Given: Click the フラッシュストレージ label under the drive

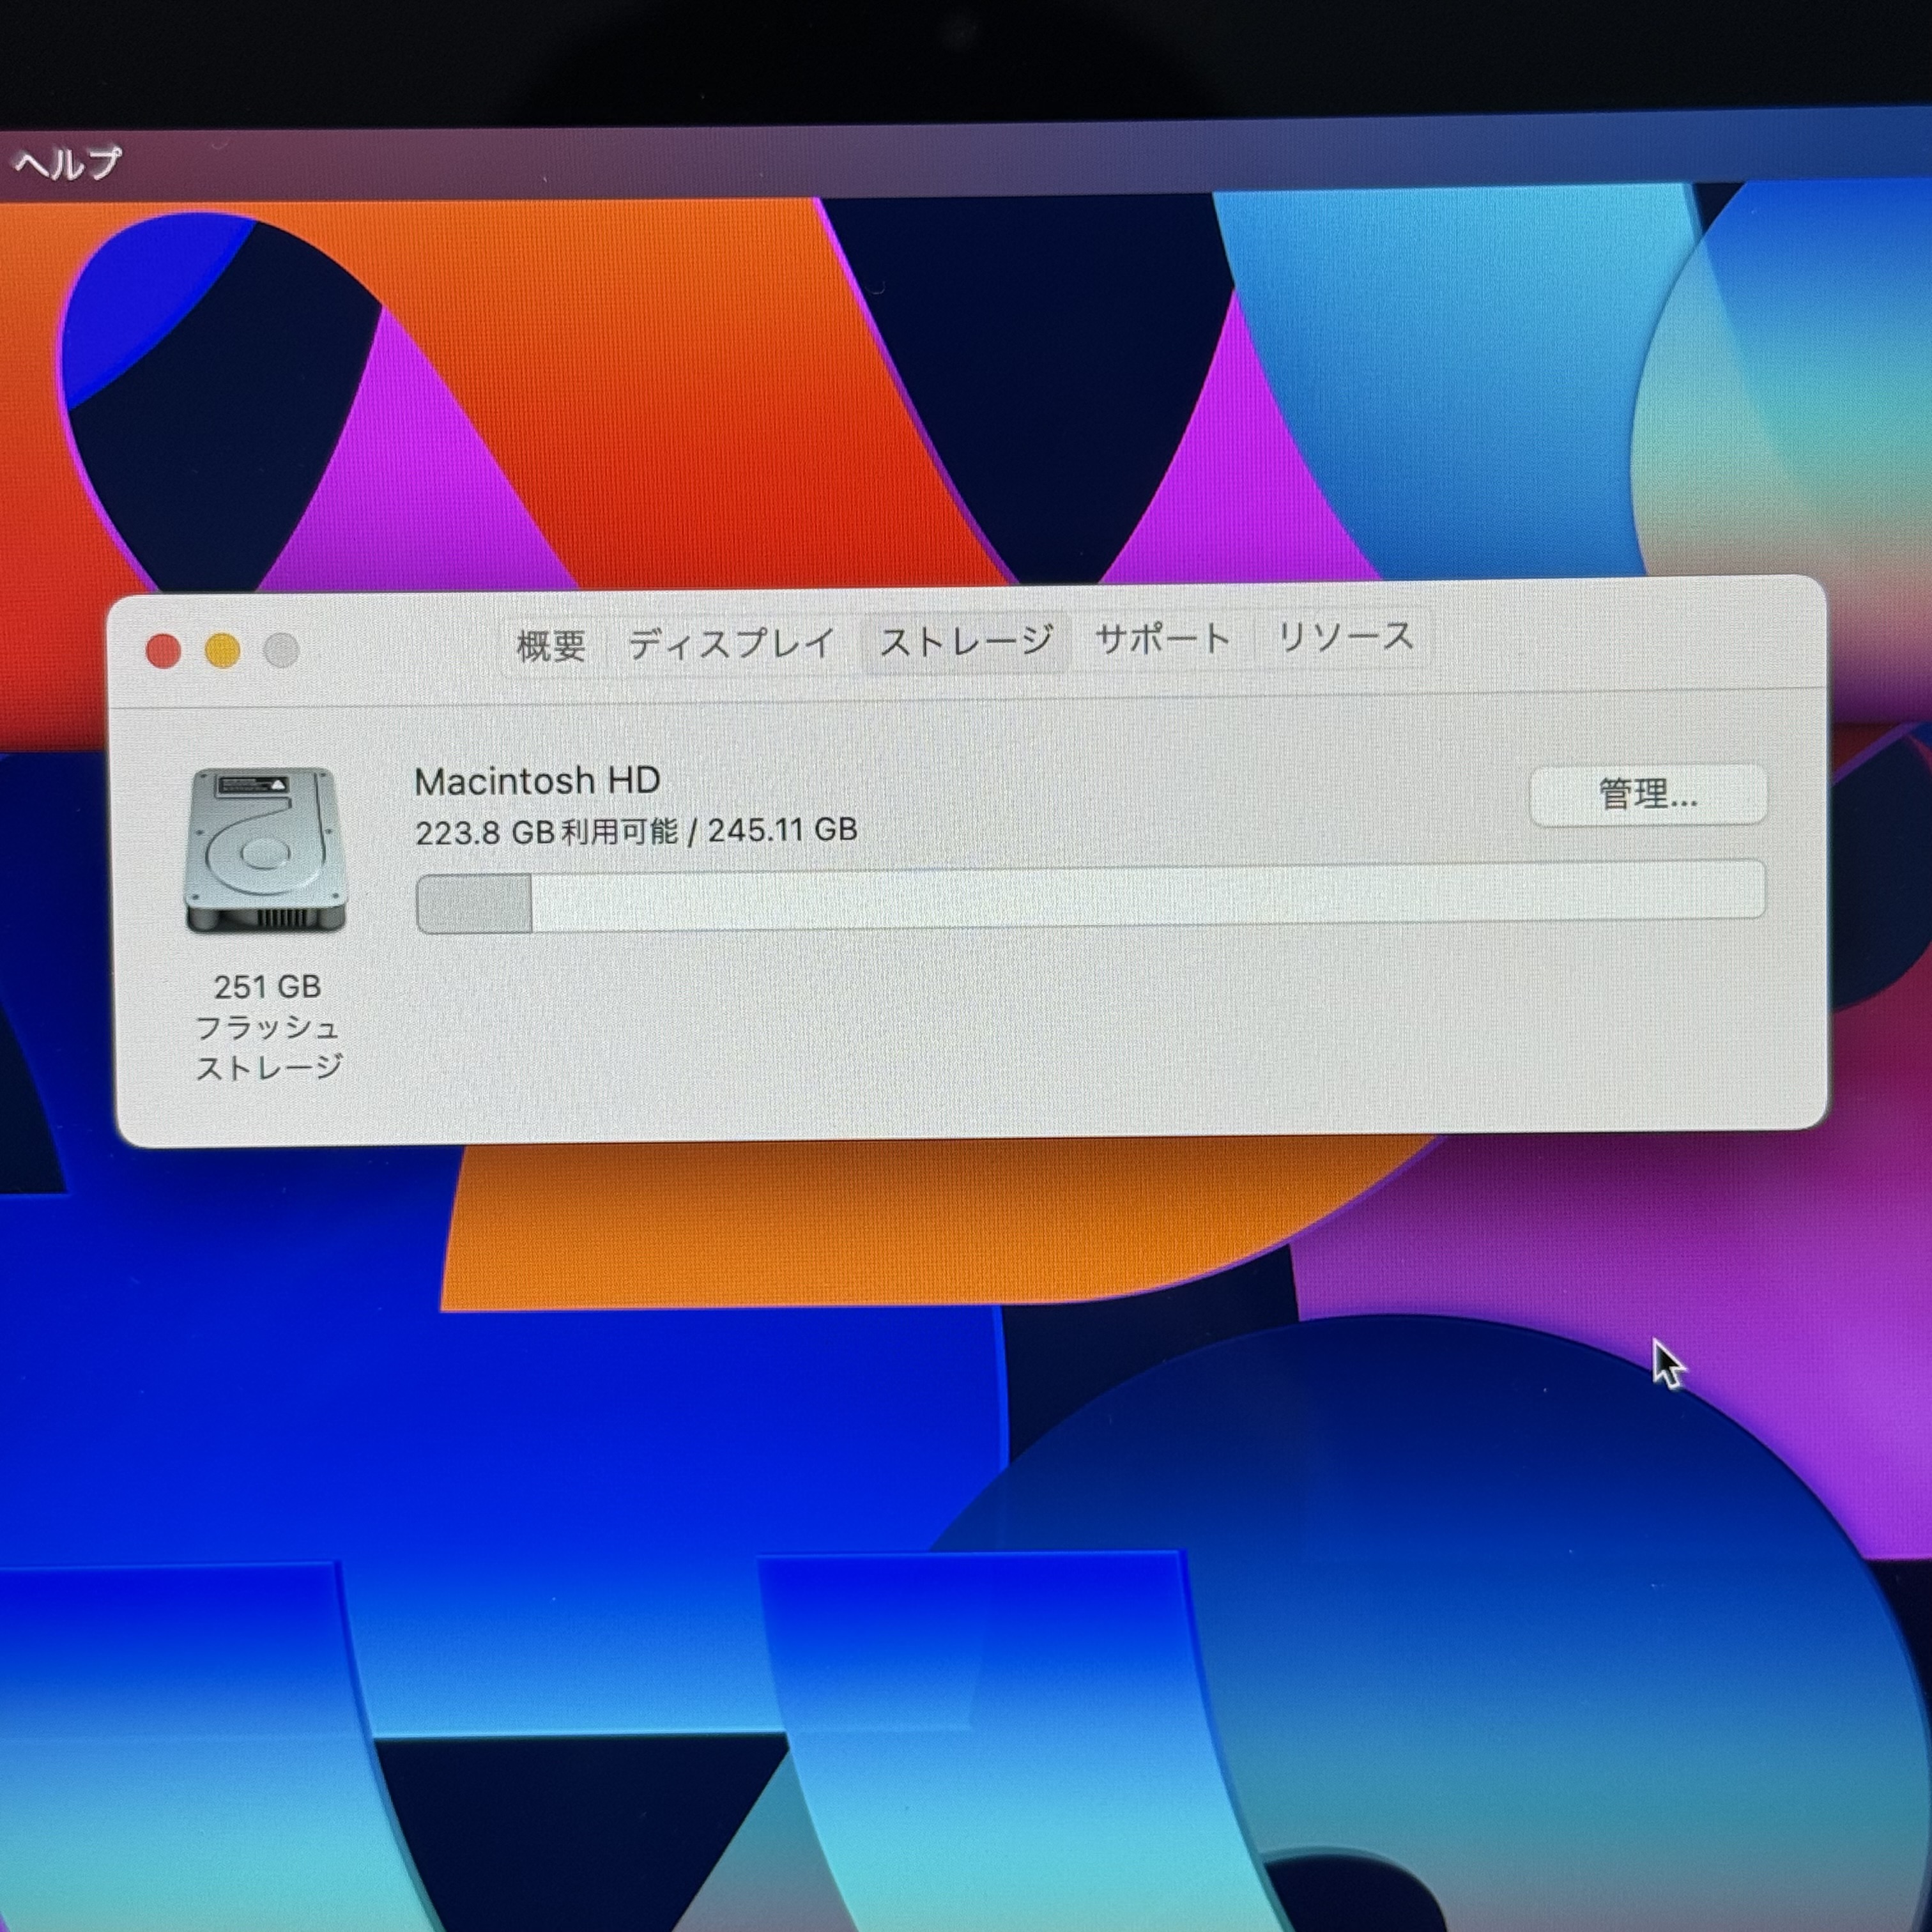Looking at the screenshot, I should [x=268, y=1047].
